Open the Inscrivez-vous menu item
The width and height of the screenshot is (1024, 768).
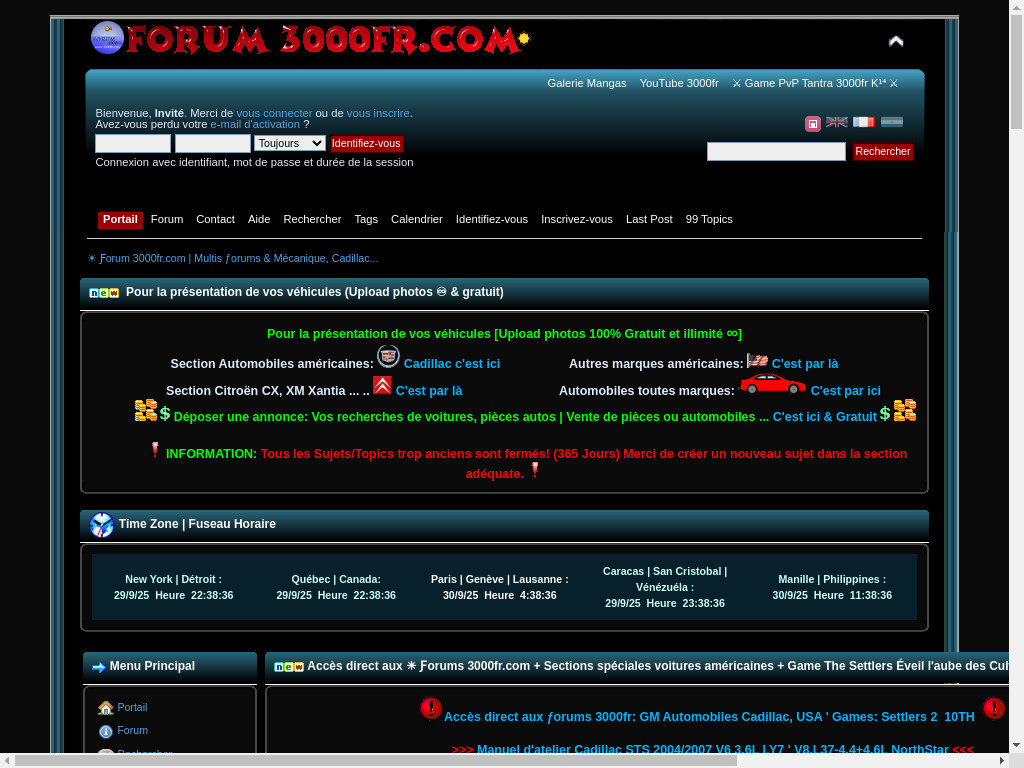click(x=577, y=219)
